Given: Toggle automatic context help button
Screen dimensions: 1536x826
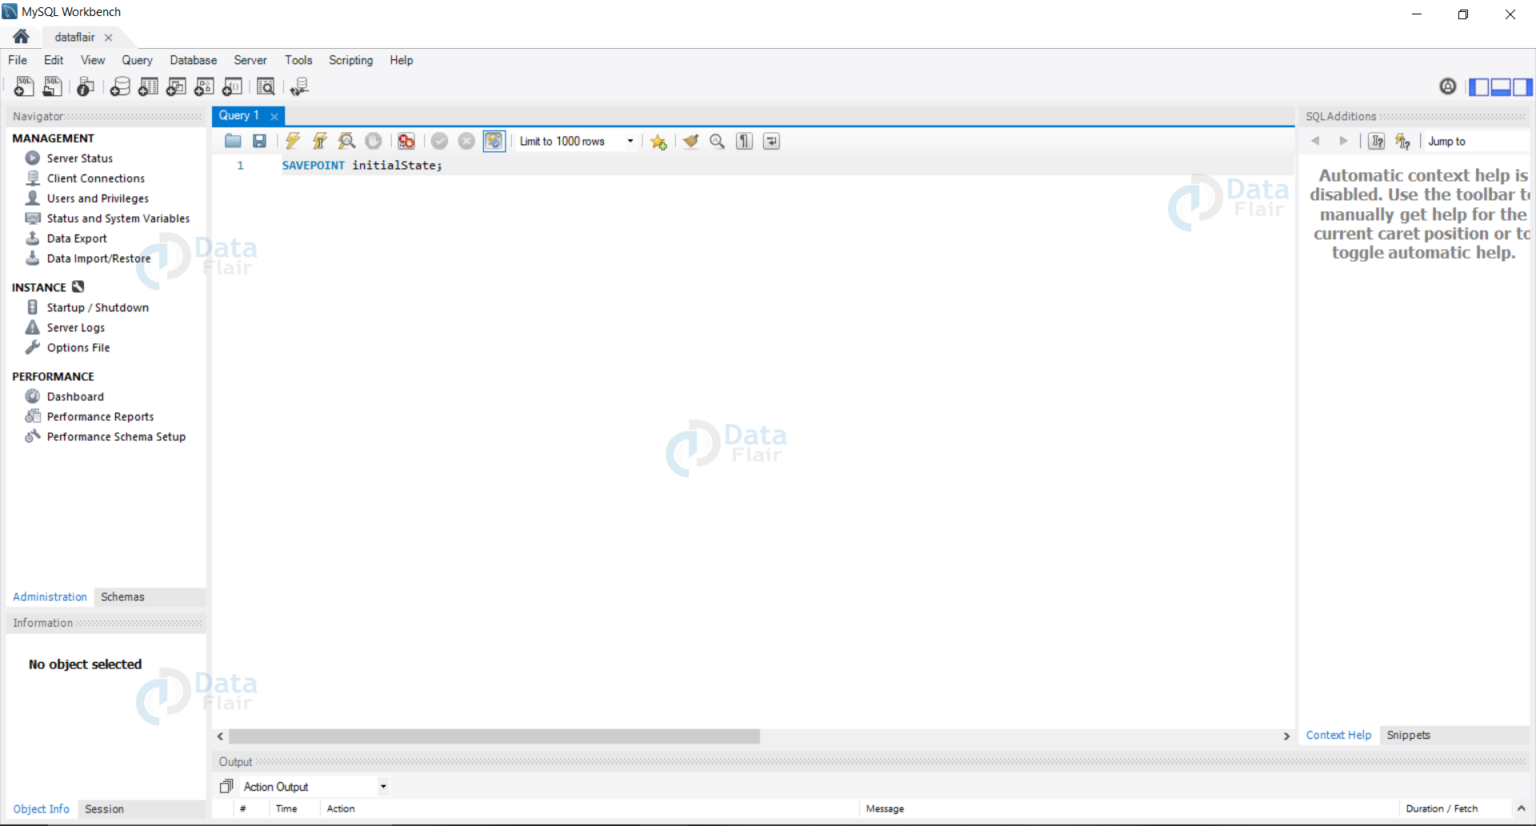Looking at the screenshot, I should [1377, 141].
